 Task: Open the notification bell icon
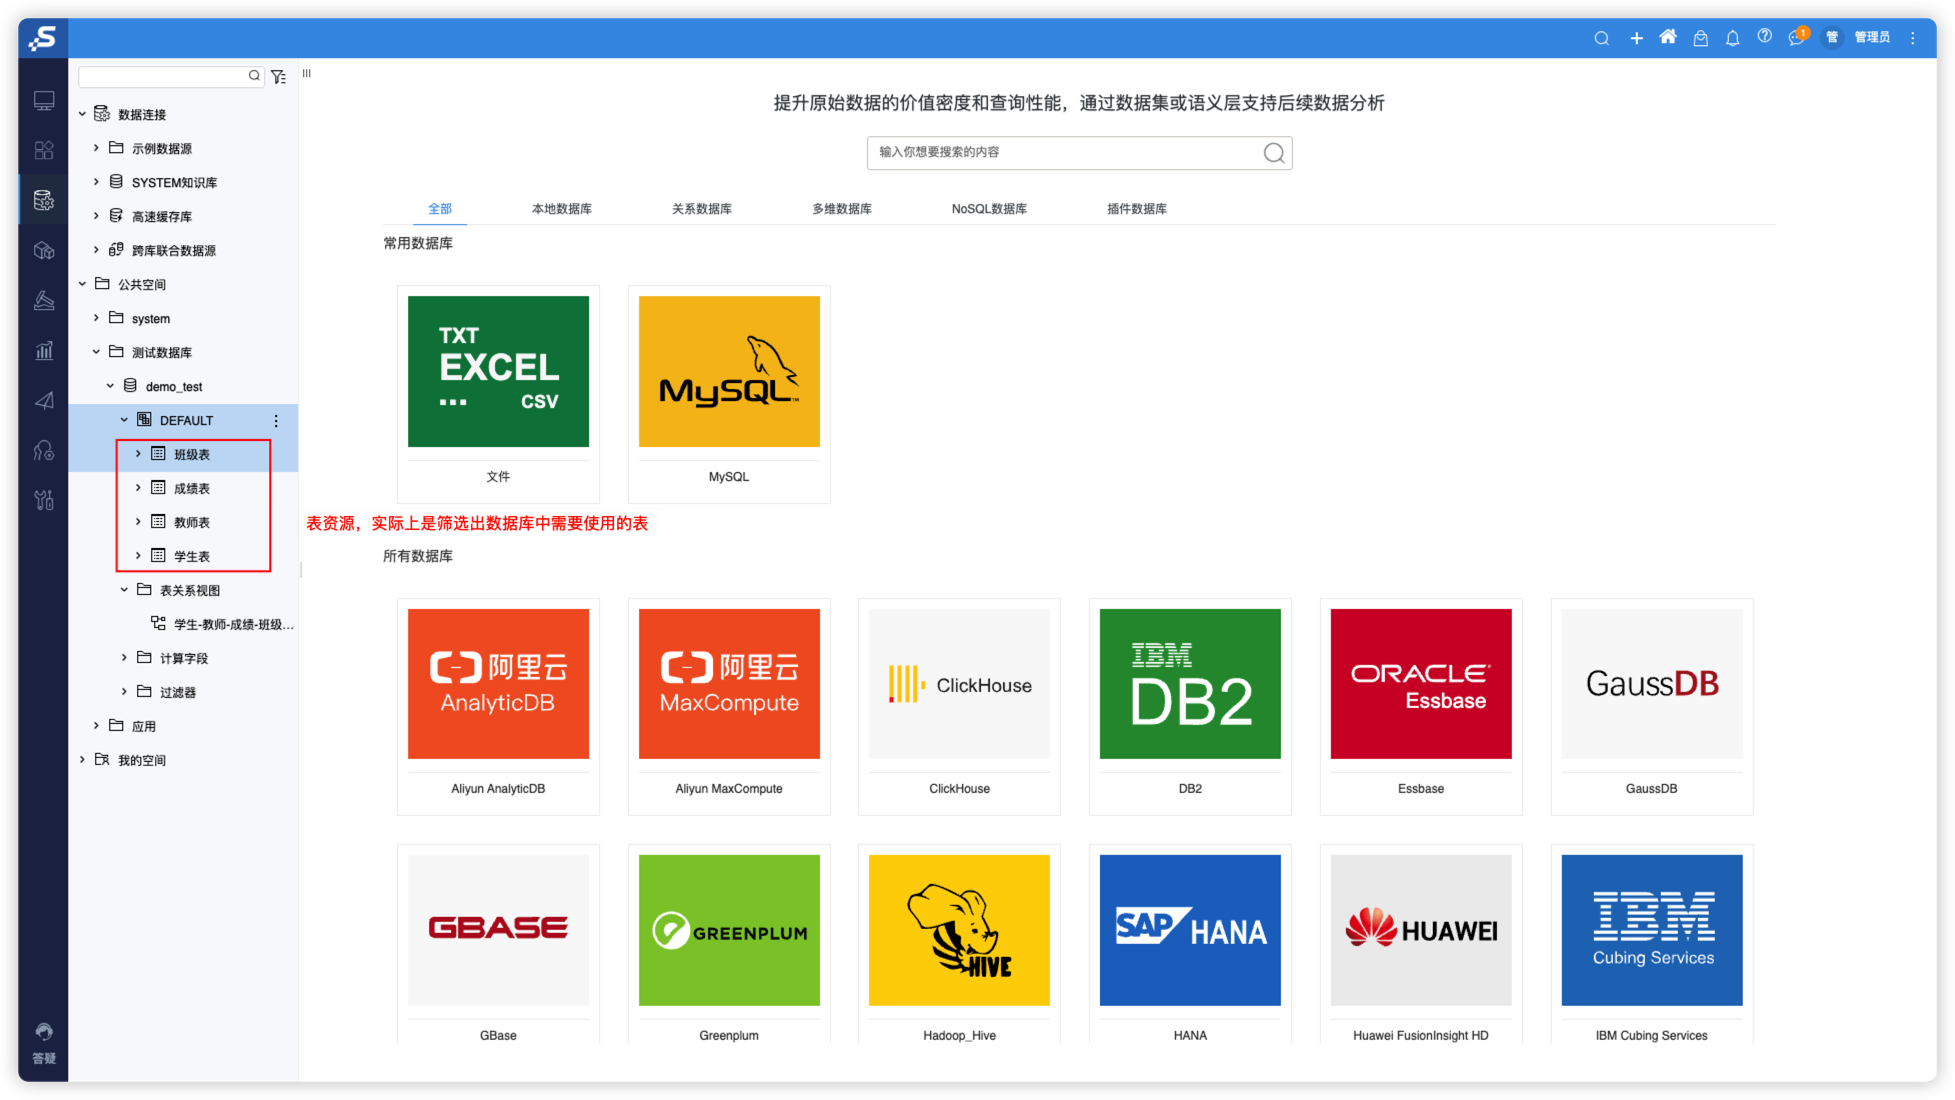pyautogui.click(x=1732, y=38)
